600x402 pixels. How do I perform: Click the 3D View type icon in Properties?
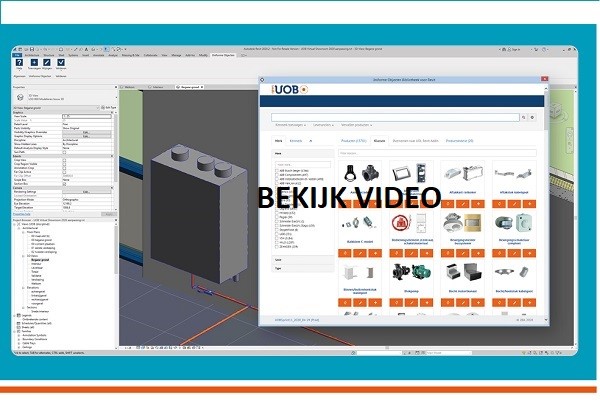pyautogui.click(x=19, y=95)
